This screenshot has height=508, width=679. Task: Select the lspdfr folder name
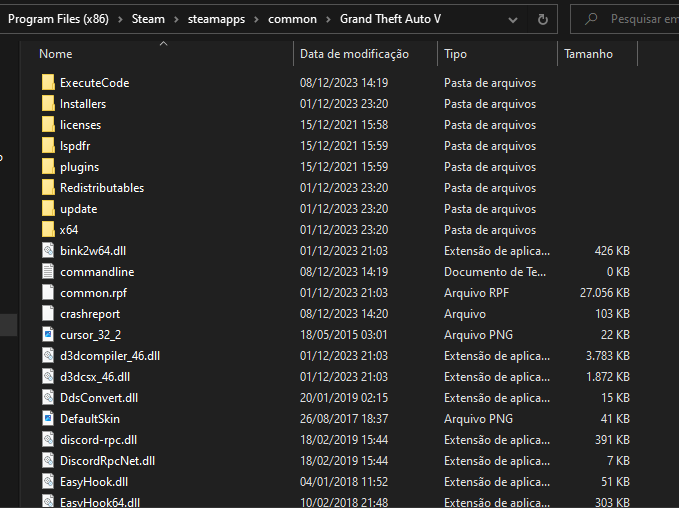(x=75, y=146)
